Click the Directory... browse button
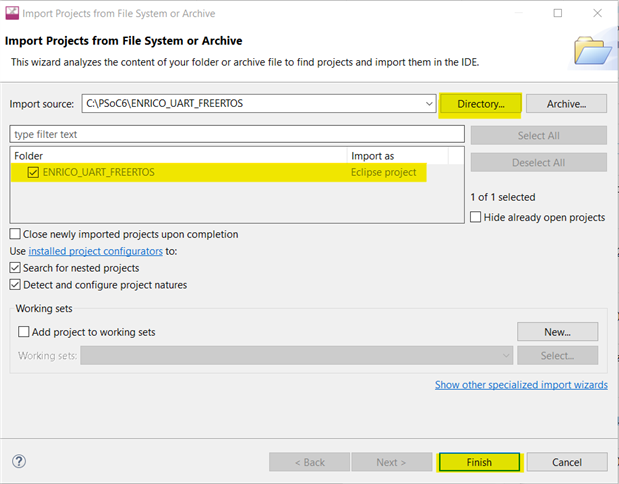The height and width of the screenshot is (484, 619). pyautogui.click(x=479, y=104)
